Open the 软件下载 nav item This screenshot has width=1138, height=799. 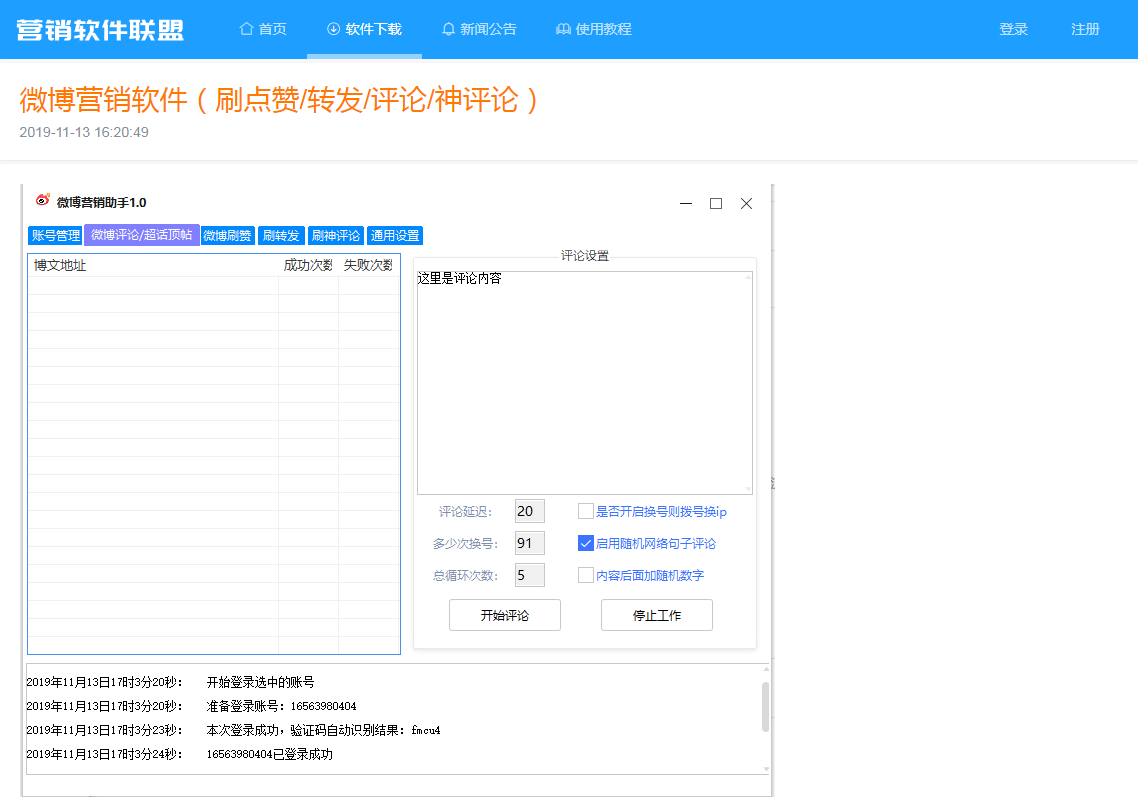[364, 29]
